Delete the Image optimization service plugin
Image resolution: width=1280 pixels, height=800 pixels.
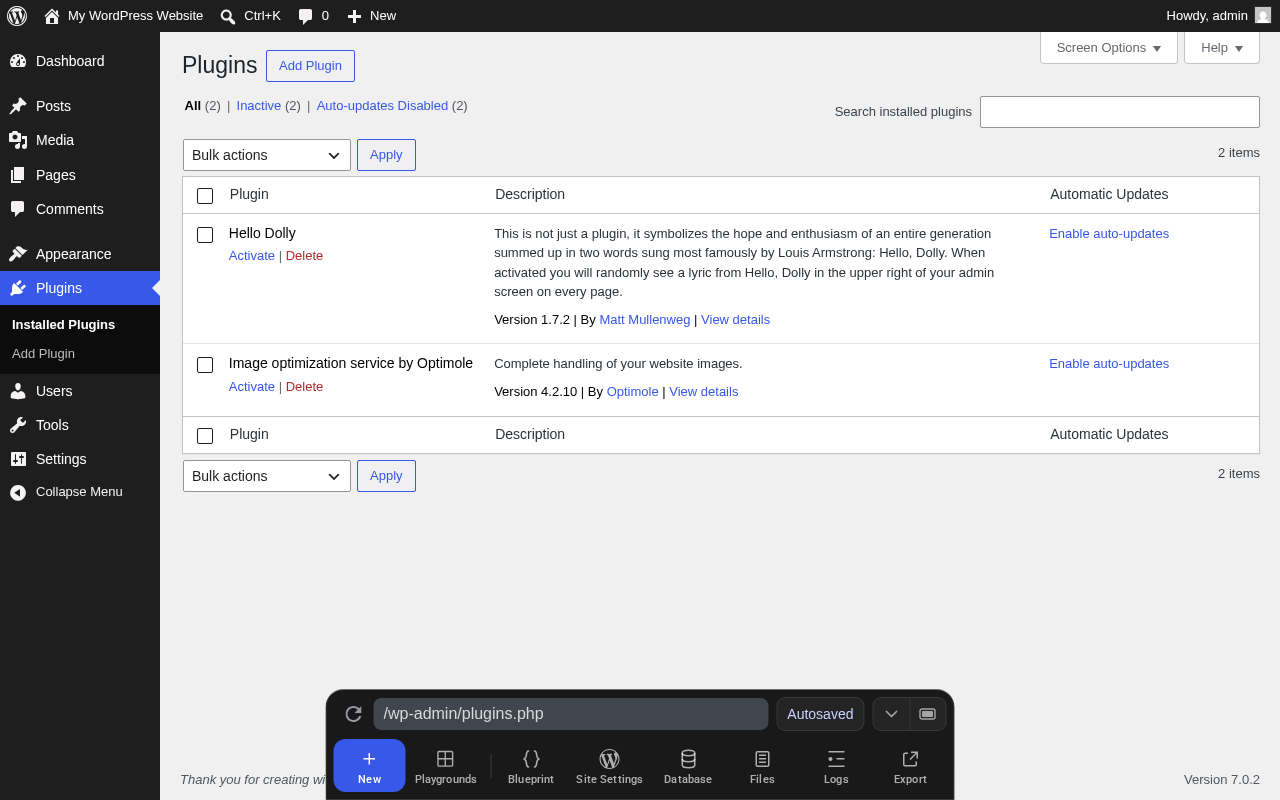(x=304, y=387)
